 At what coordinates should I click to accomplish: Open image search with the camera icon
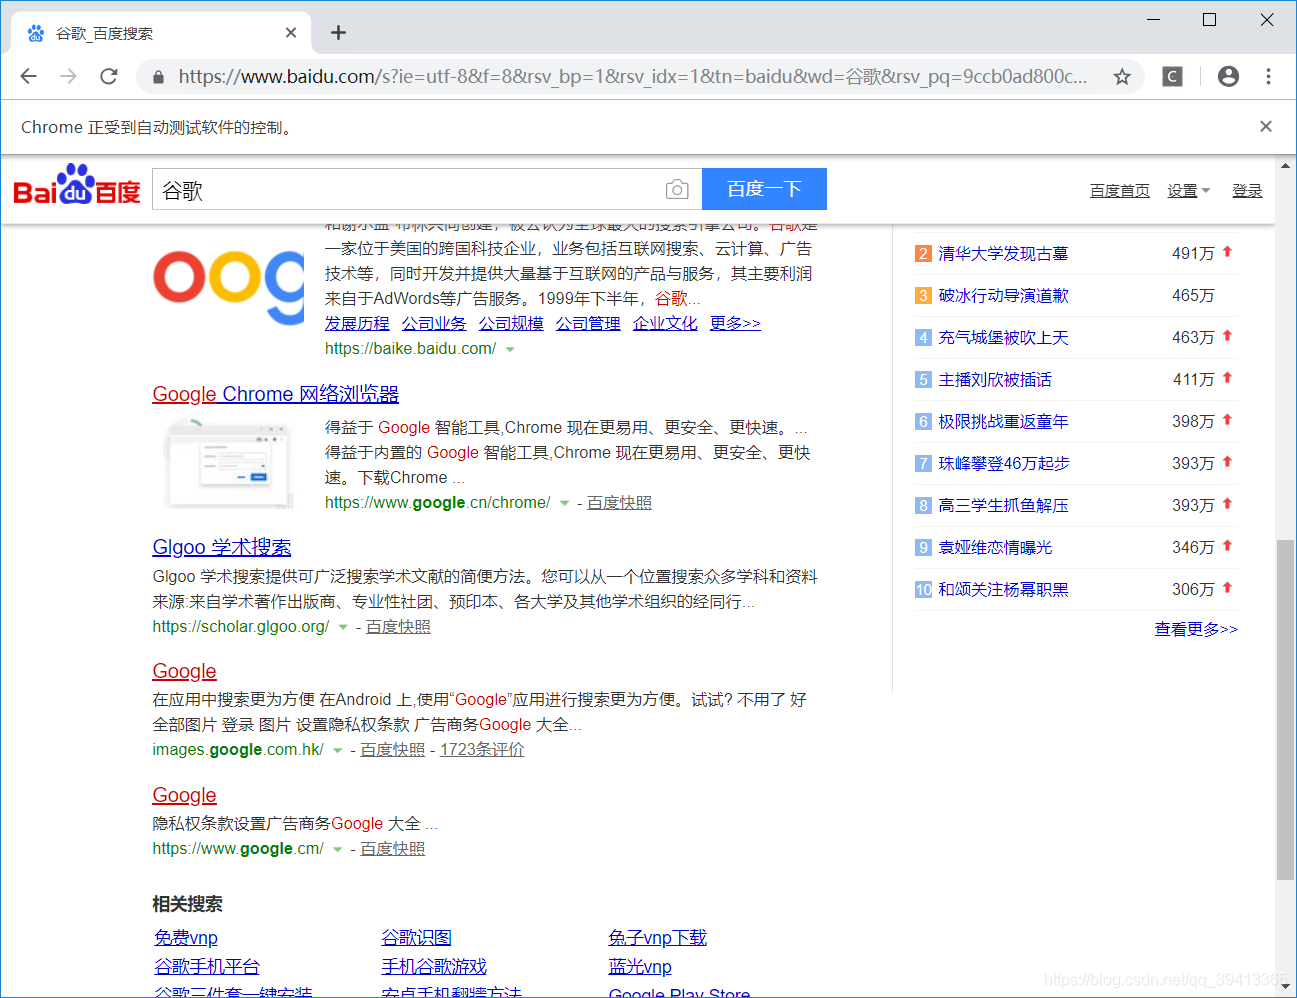coord(677,189)
